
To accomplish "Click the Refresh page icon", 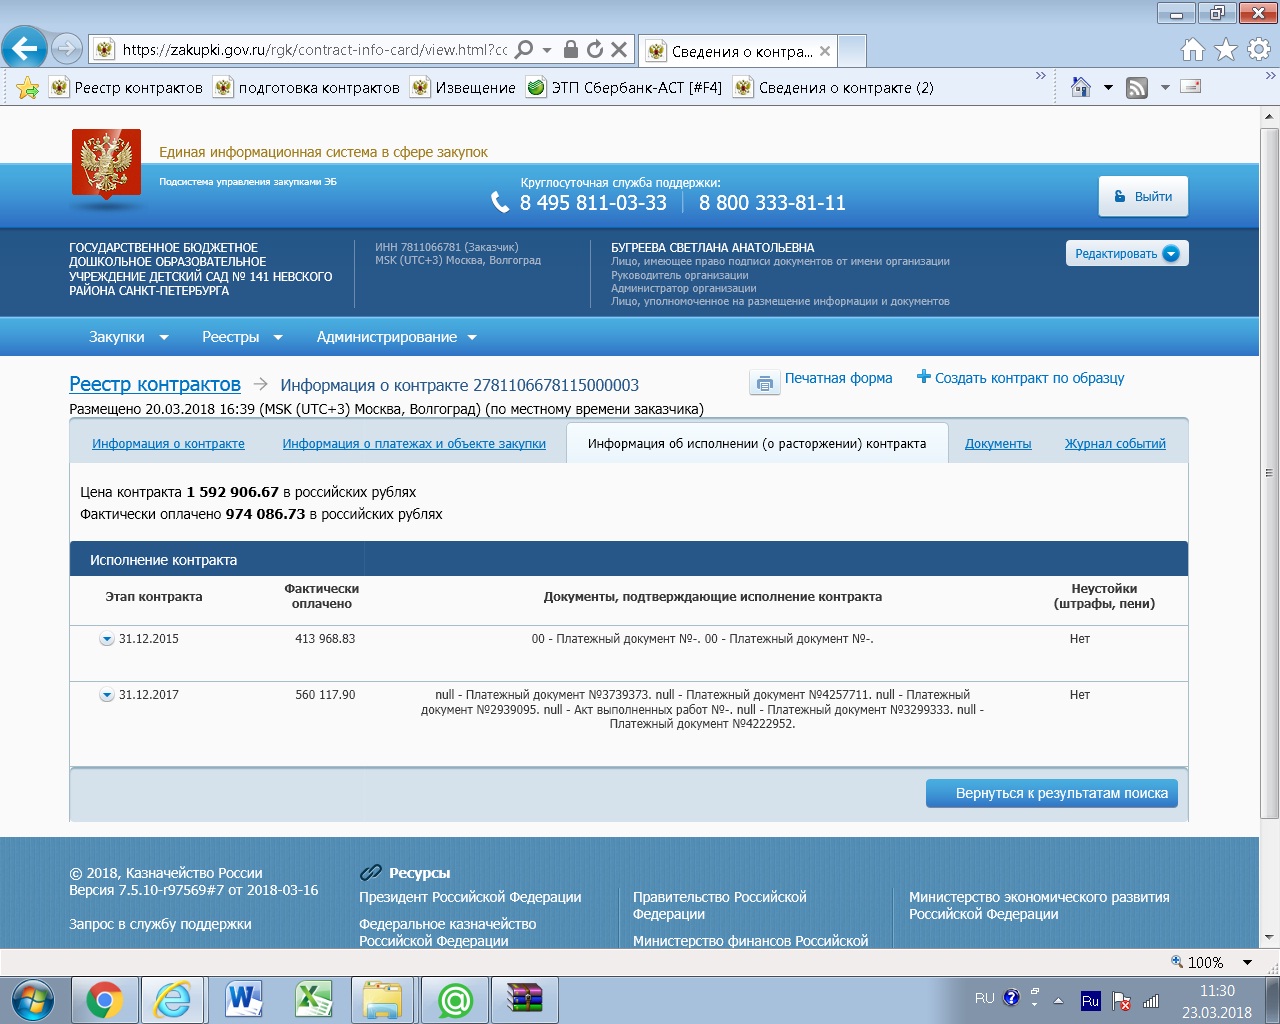I will (595, 49).
